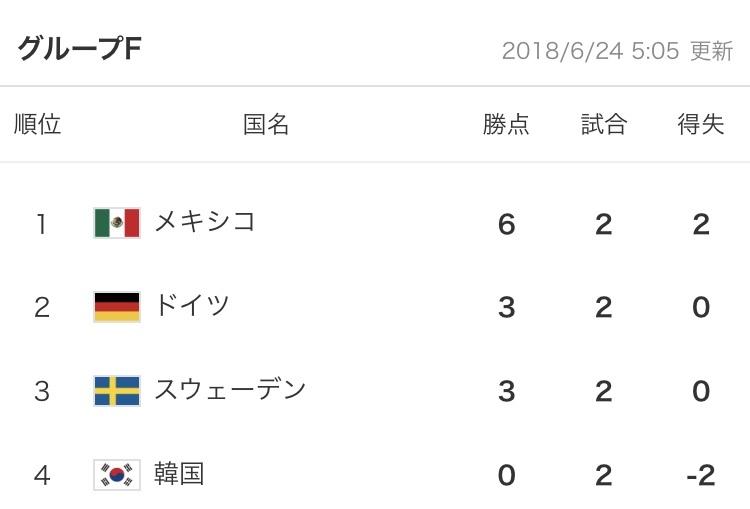
Task: Select the 国名 column header
Action: coord(266,124)
